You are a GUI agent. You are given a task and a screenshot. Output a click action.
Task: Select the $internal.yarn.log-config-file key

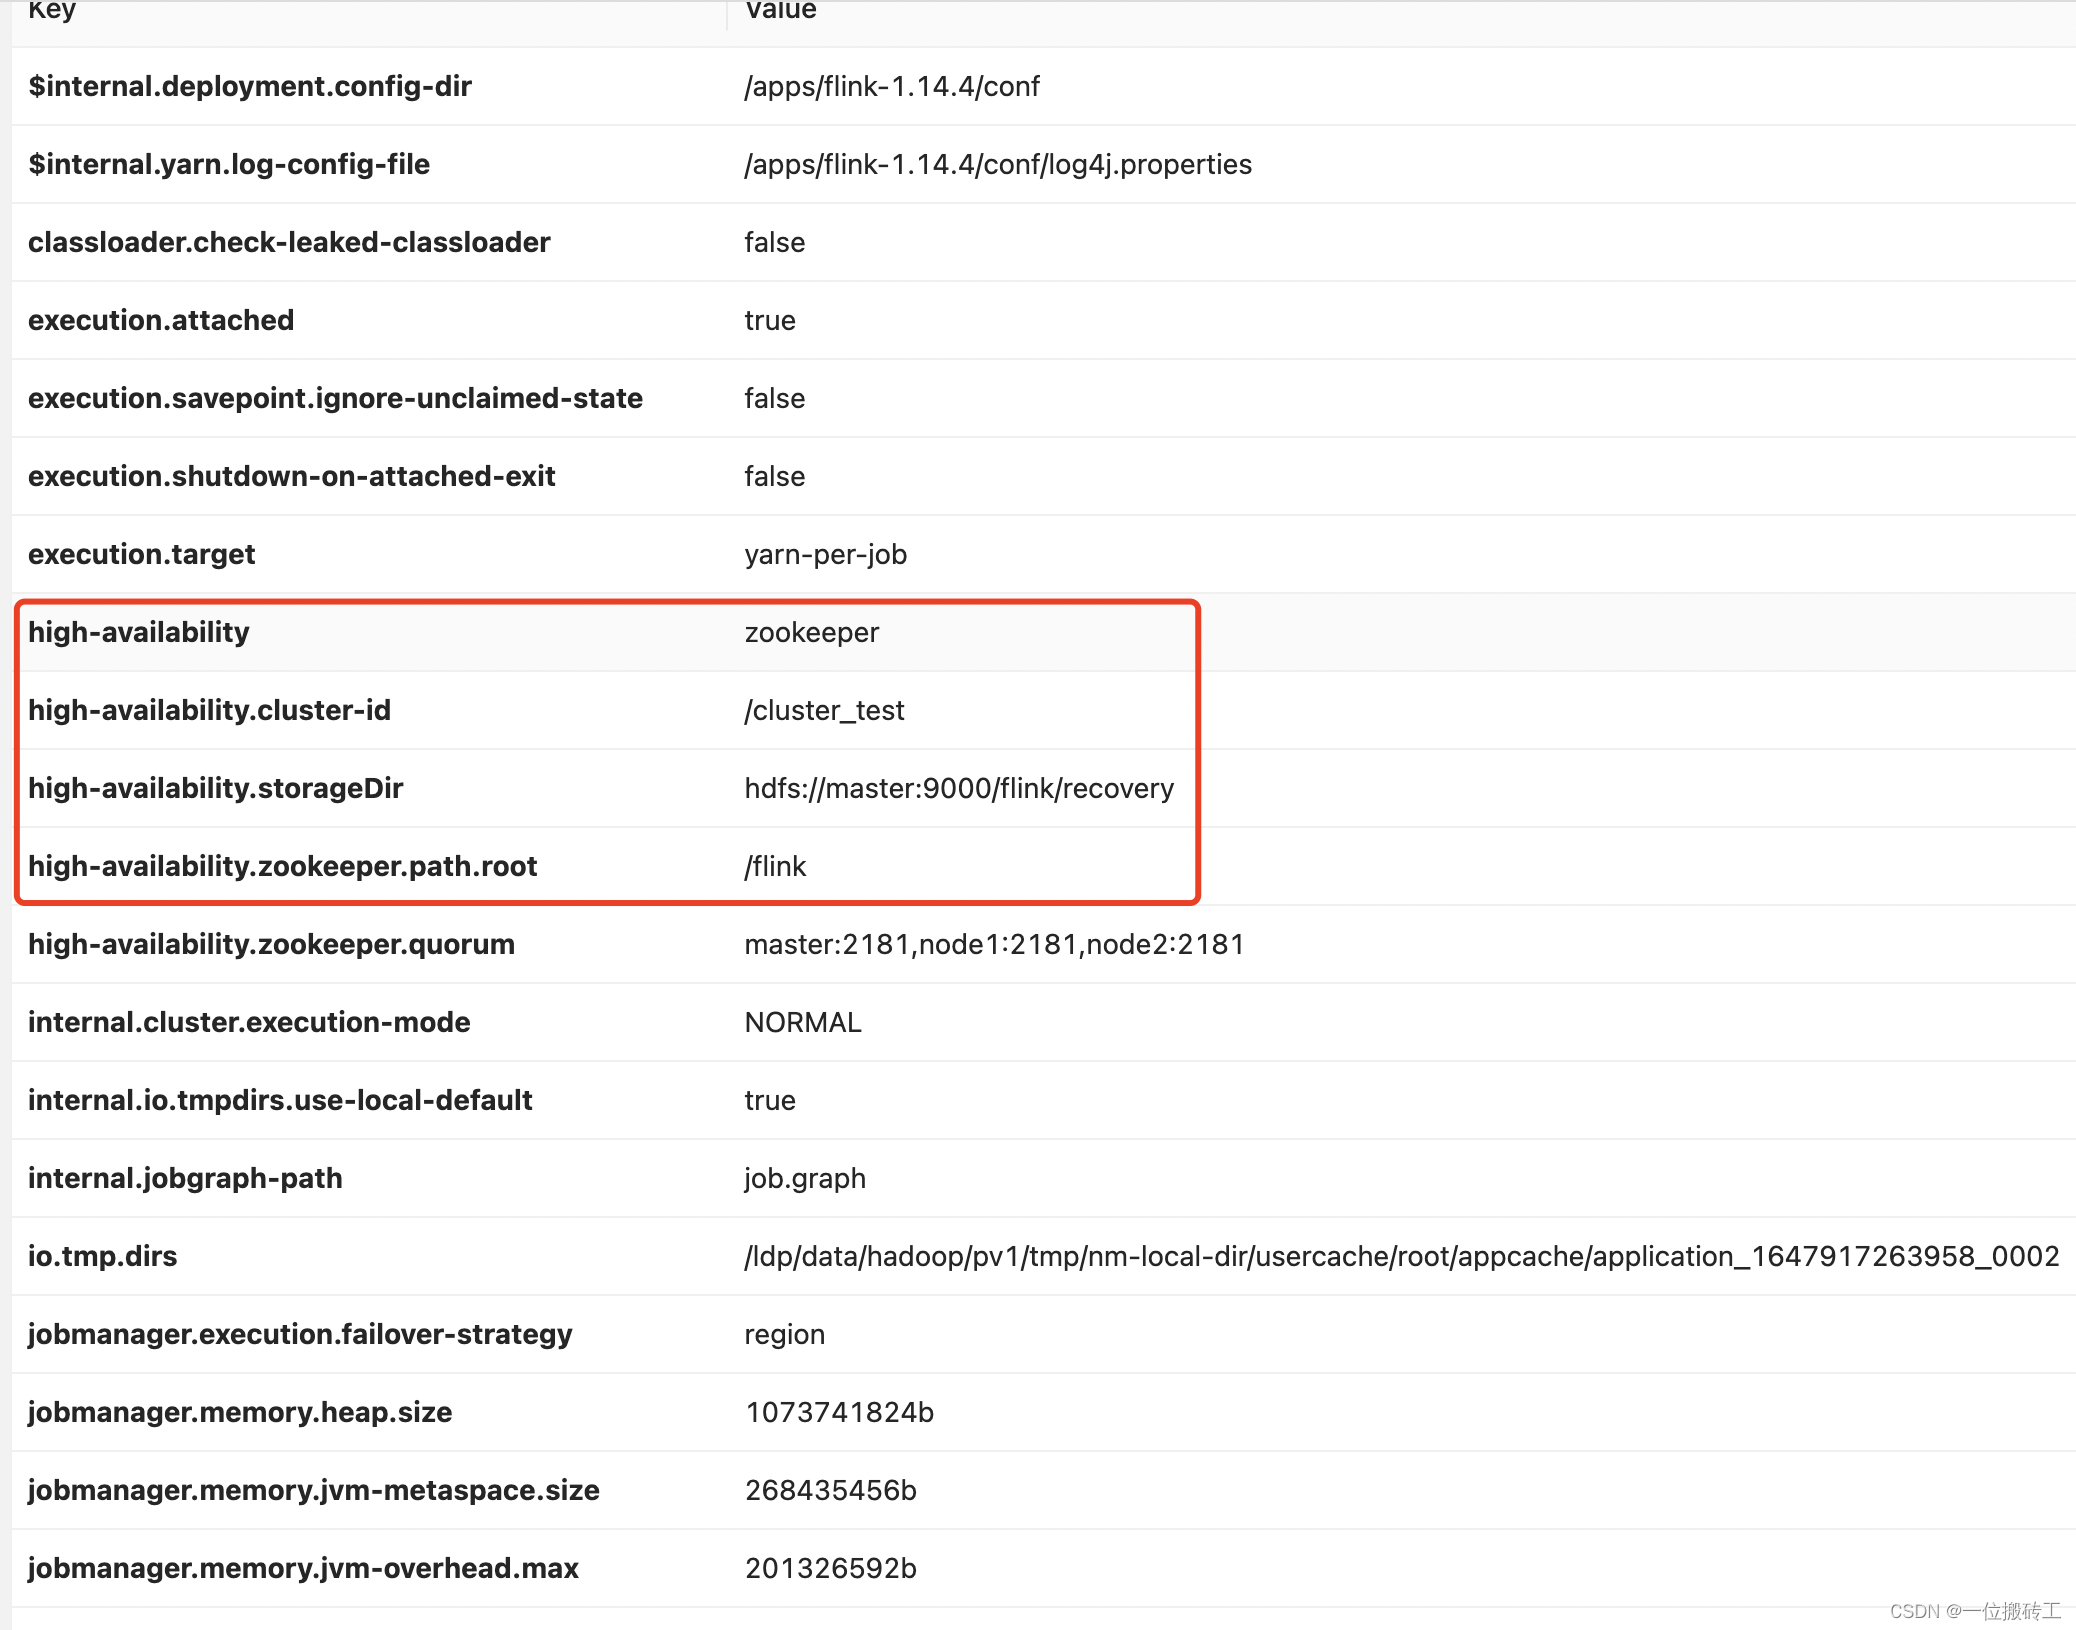(x=229, y=164)
